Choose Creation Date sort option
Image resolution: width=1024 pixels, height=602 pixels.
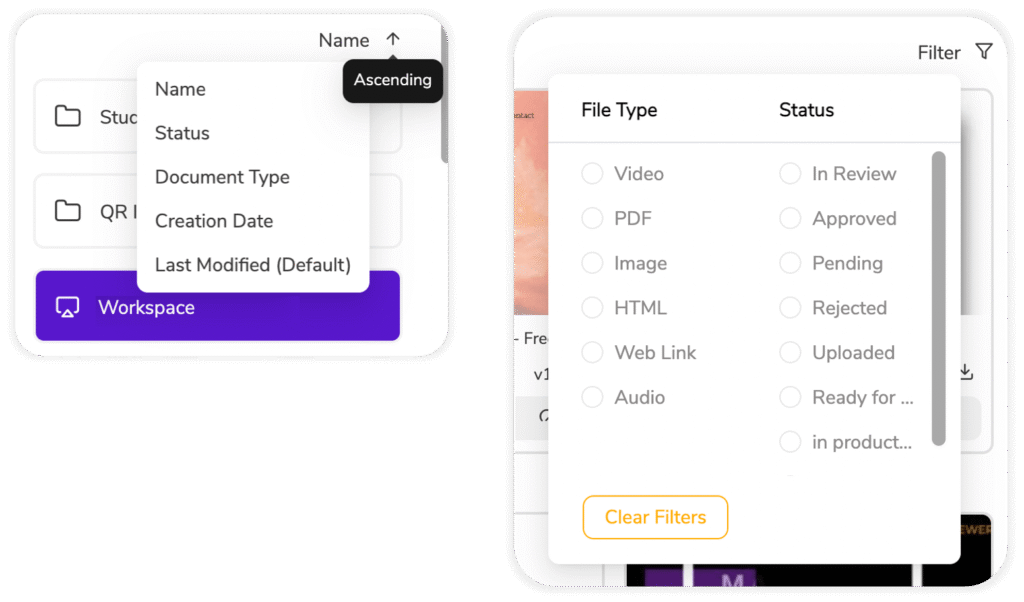pyautogui.click(x=214, y=221)
